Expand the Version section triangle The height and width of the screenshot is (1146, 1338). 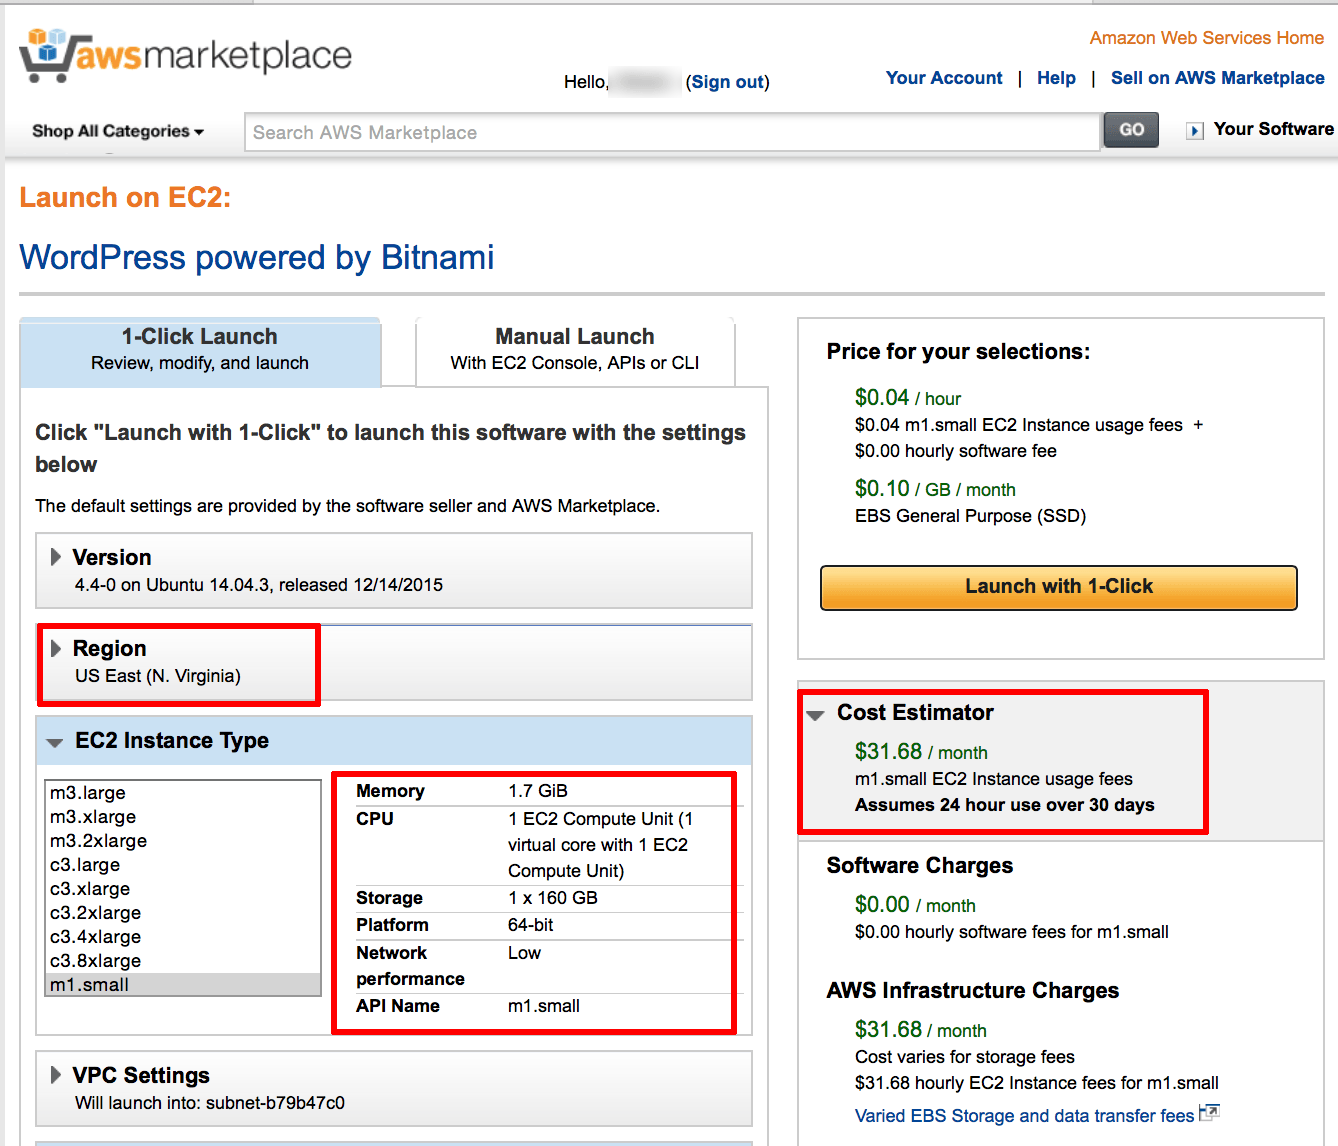[56, 557]
